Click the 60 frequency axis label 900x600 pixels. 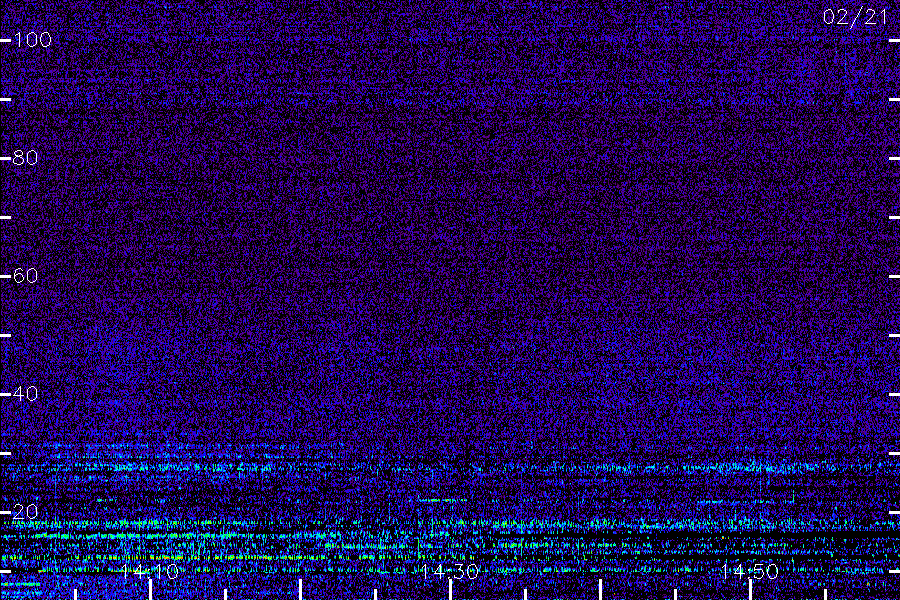[x=26, y=276]
